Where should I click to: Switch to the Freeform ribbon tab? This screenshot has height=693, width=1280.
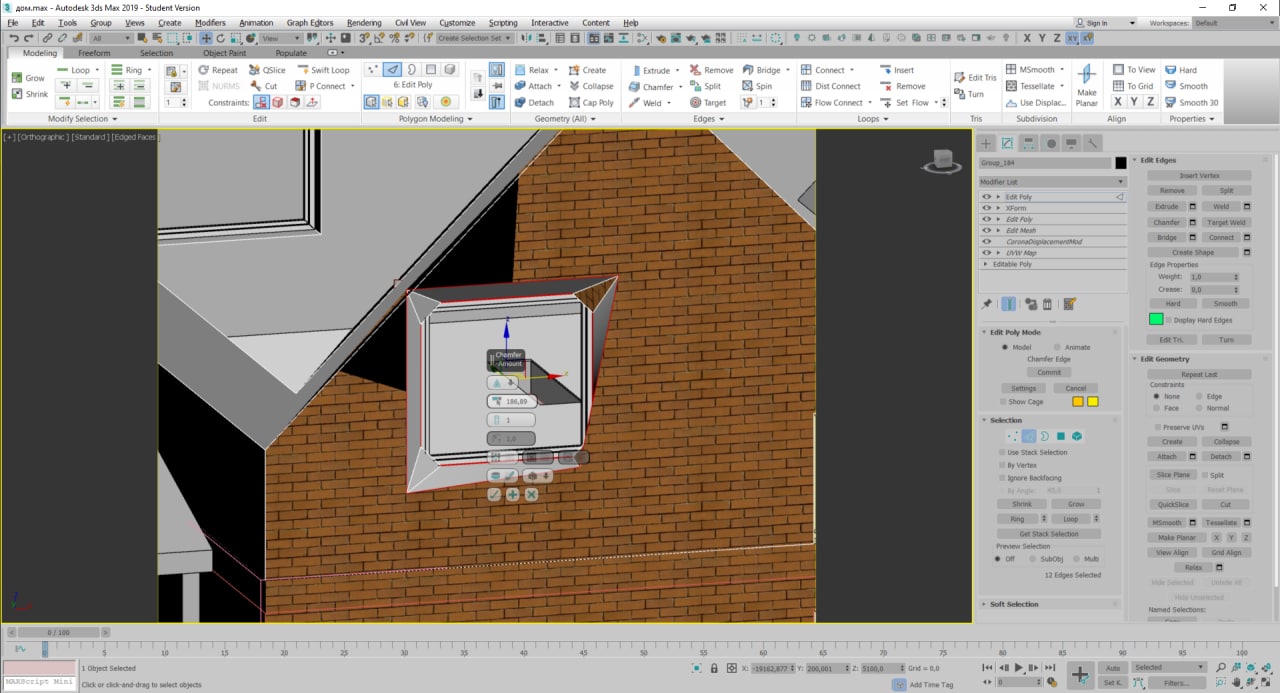[94, 53]
